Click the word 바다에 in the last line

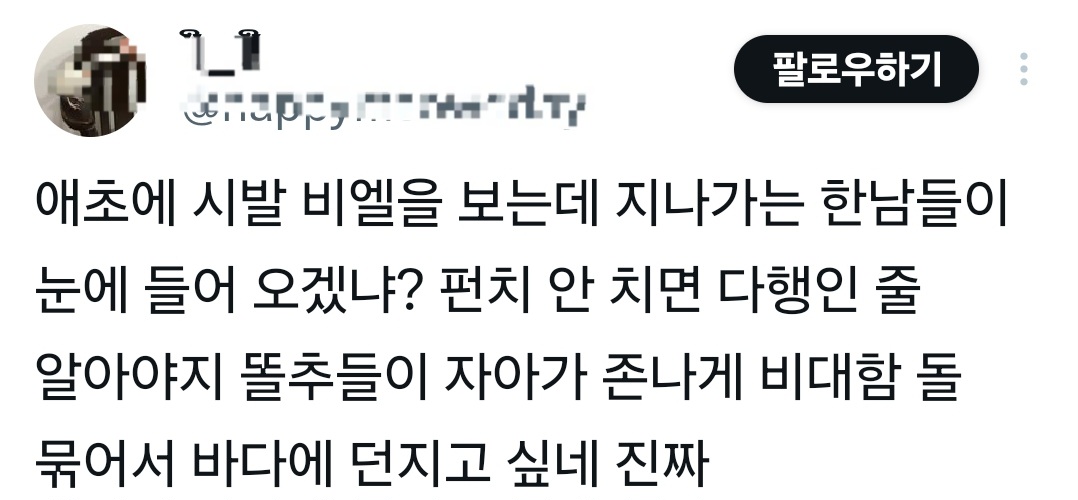point(261,464)
